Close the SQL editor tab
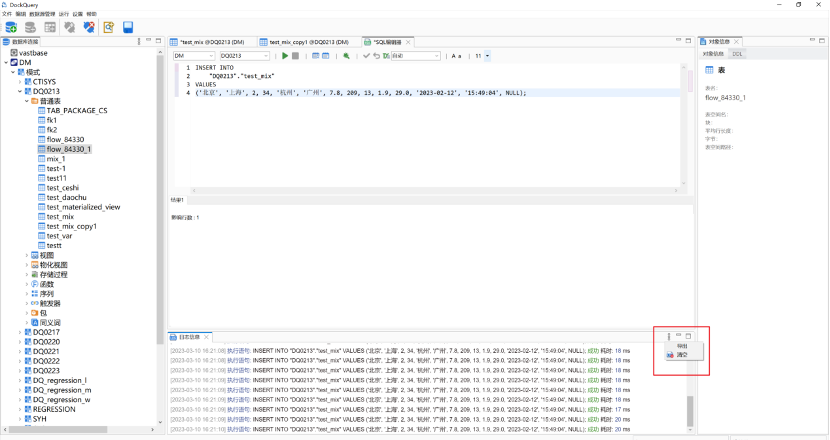The height and width of the screenshot is (440, 830). (x=408, y=42)
